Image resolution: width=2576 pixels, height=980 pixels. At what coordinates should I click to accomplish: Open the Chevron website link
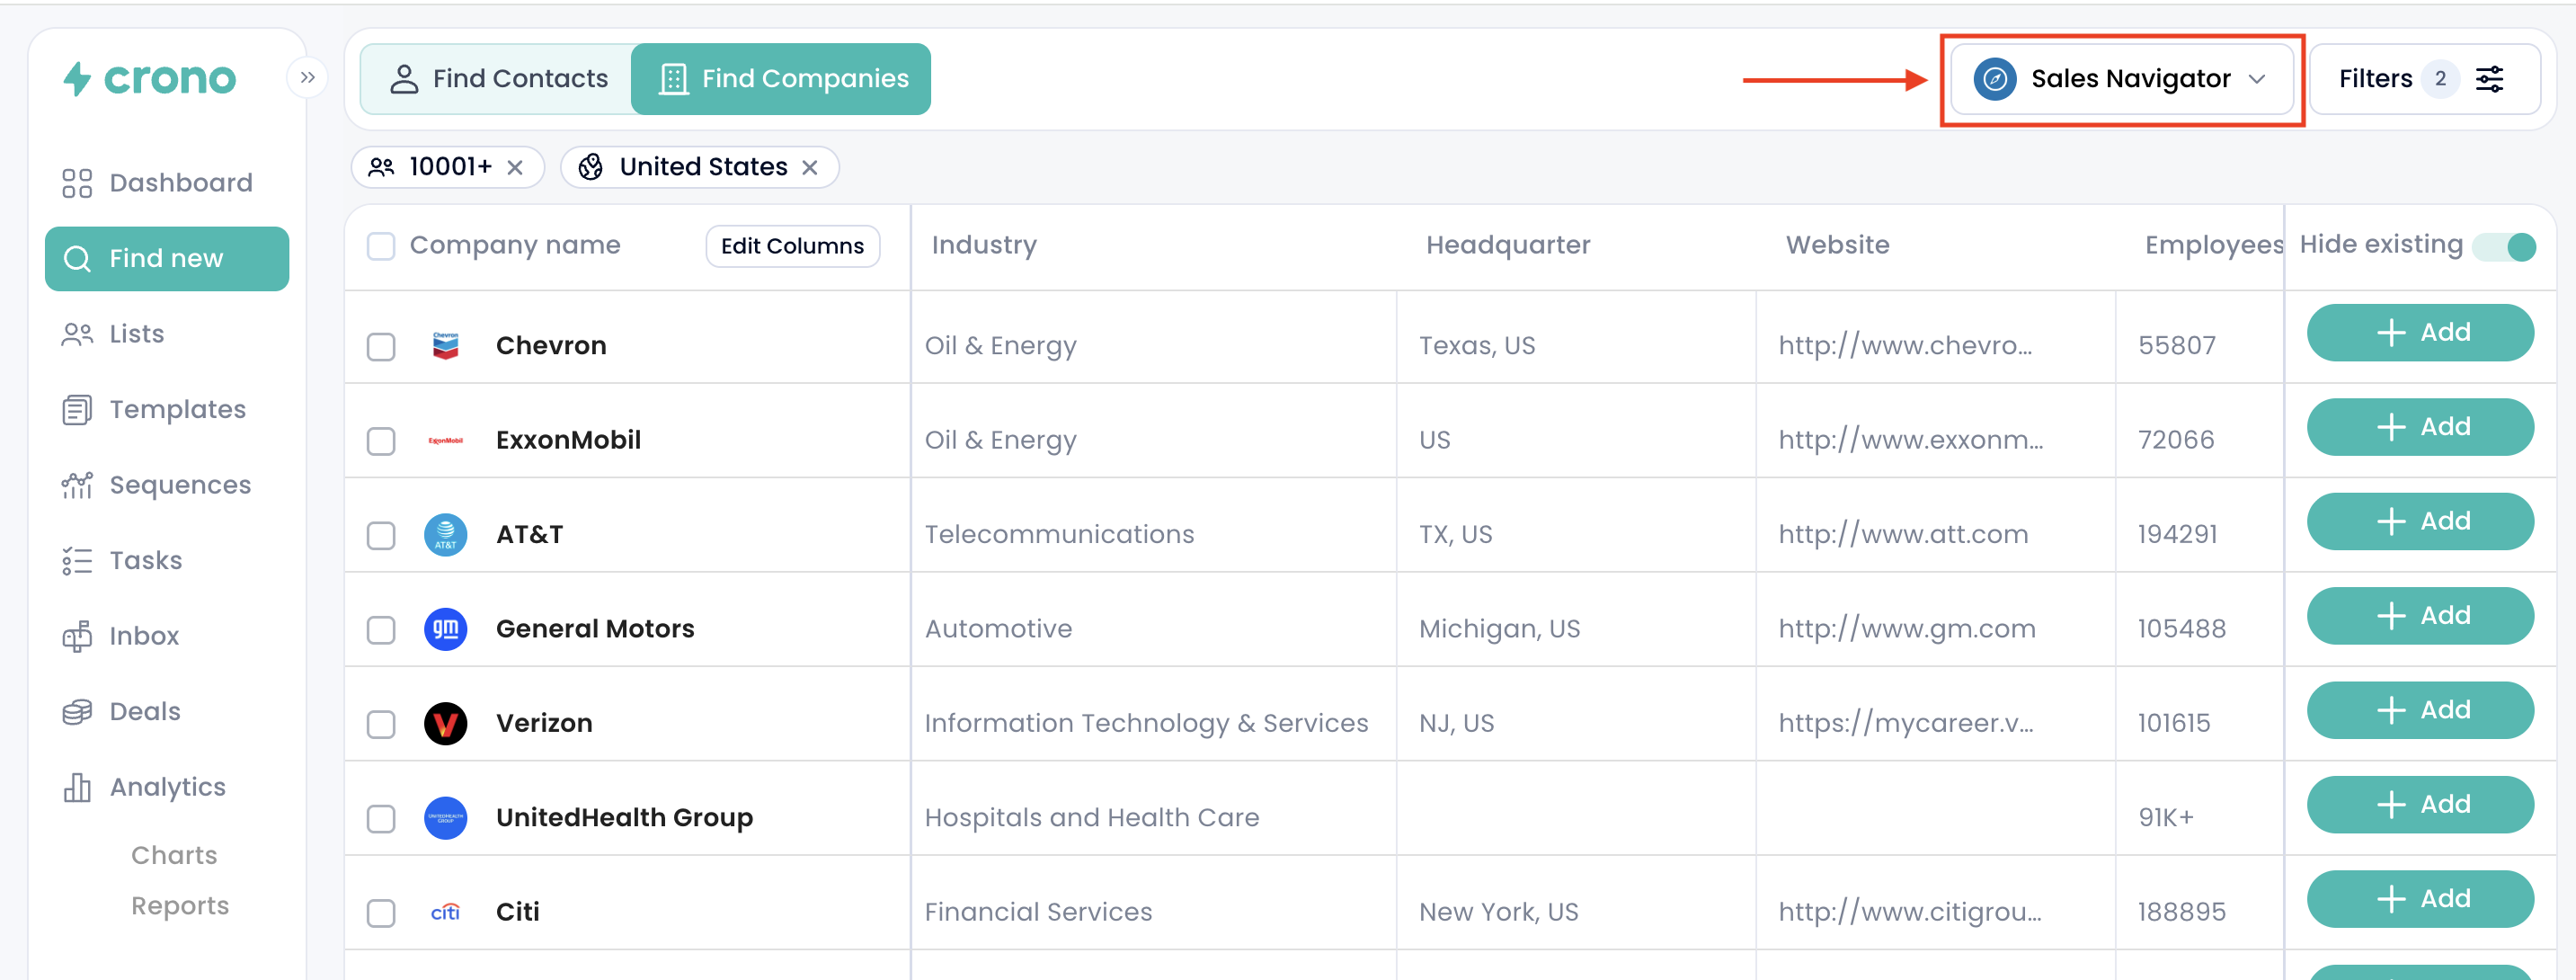coord(1905,346)
